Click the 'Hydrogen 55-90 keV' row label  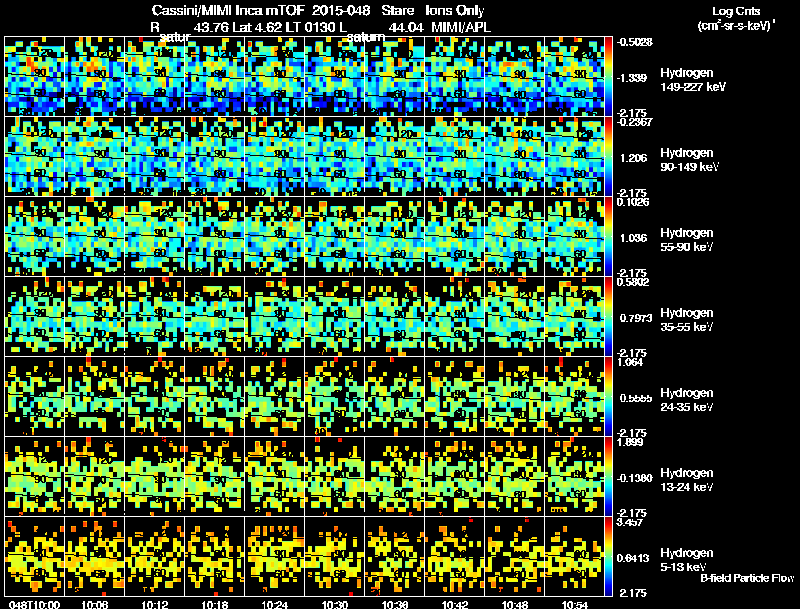pos(687,240)
